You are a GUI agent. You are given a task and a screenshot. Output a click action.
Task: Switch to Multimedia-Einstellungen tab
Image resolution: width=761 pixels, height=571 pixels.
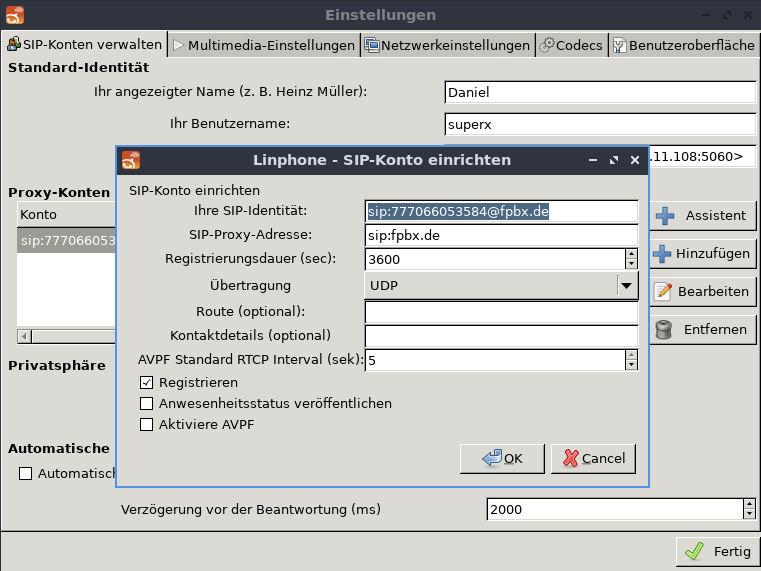pyautogui.click(x=264, y=45)
